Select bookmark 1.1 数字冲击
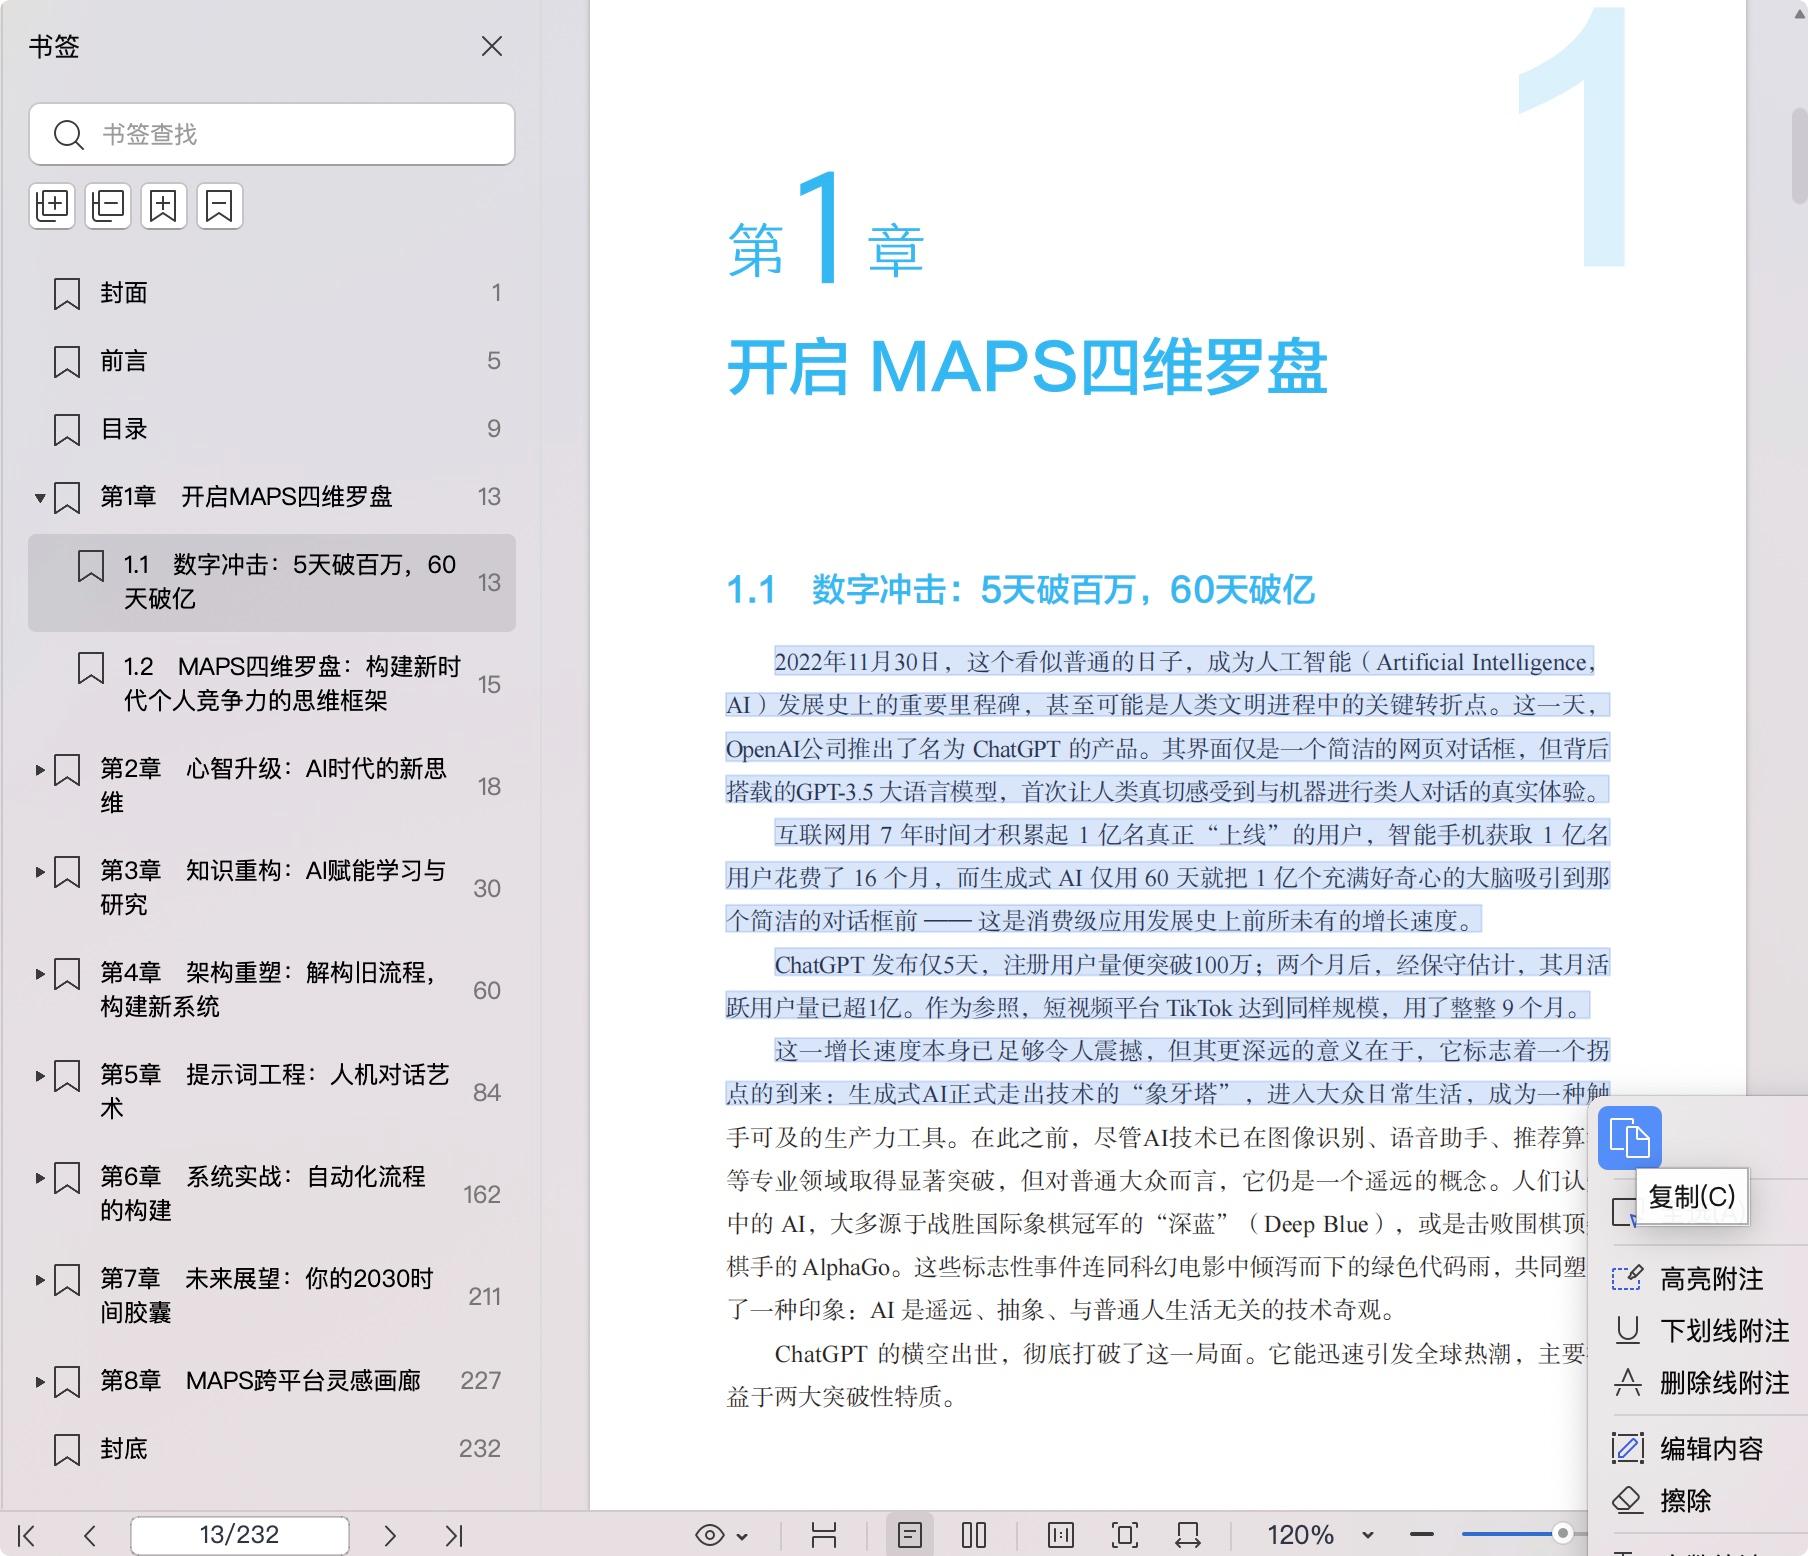Image resolution: width=1808 pixels, height=1556 pixels. click(272, 582)
